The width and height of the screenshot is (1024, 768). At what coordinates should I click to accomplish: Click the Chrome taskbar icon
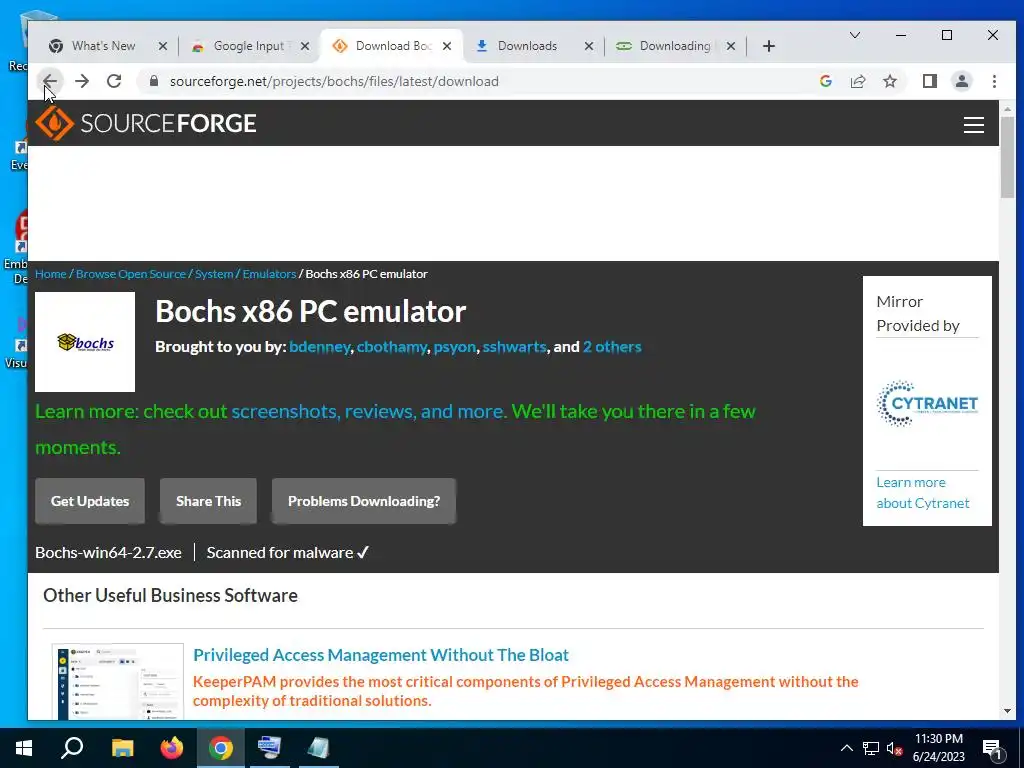click(221, 748)
